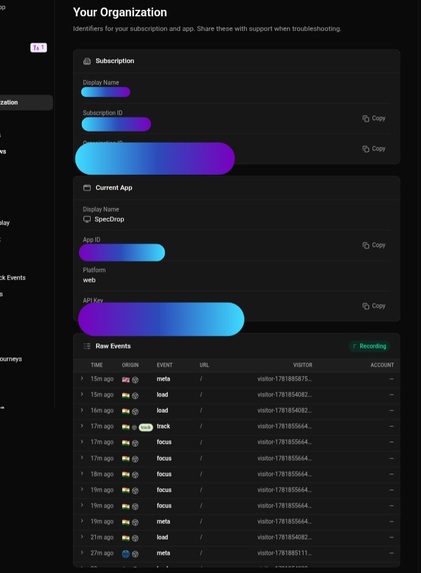This screenshot has width=421, height=573.
Task: Click the URL column header
Action: click(x=204, y=365)
